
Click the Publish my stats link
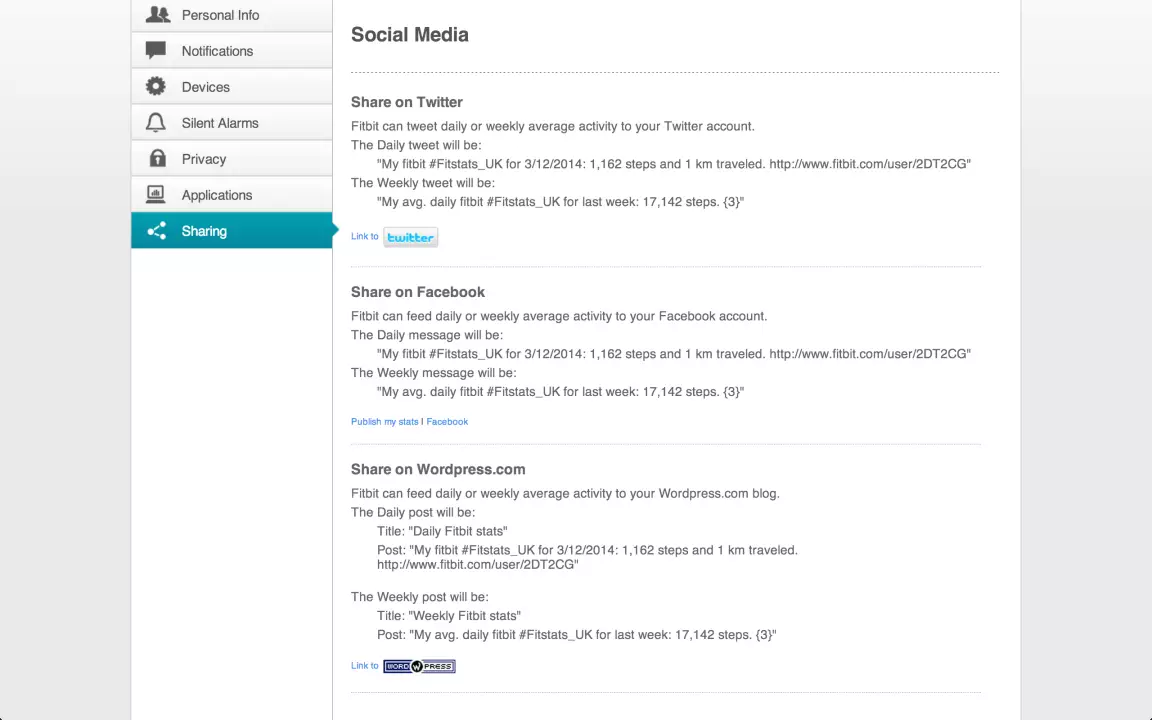pos(384,422)
